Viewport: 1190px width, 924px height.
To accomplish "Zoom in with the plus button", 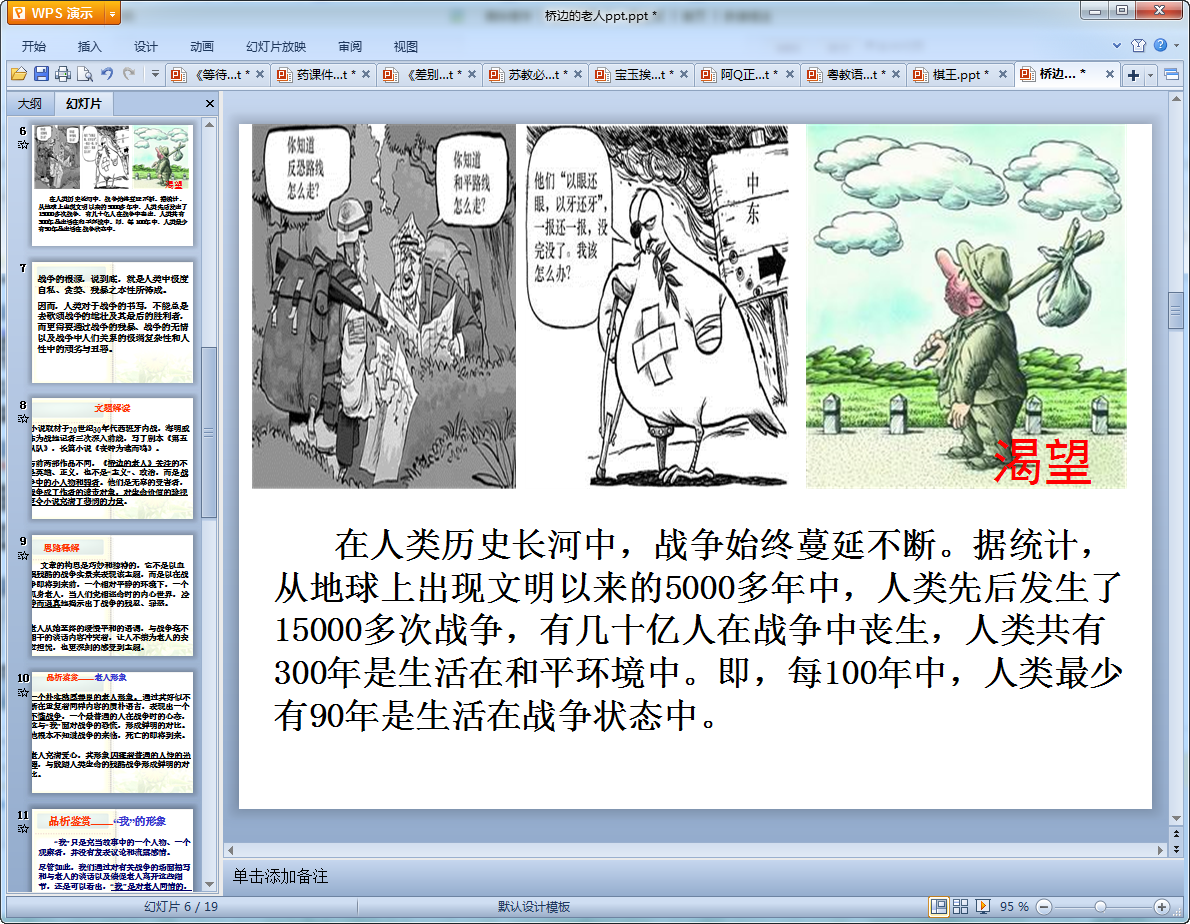I will click(1161, 907).
